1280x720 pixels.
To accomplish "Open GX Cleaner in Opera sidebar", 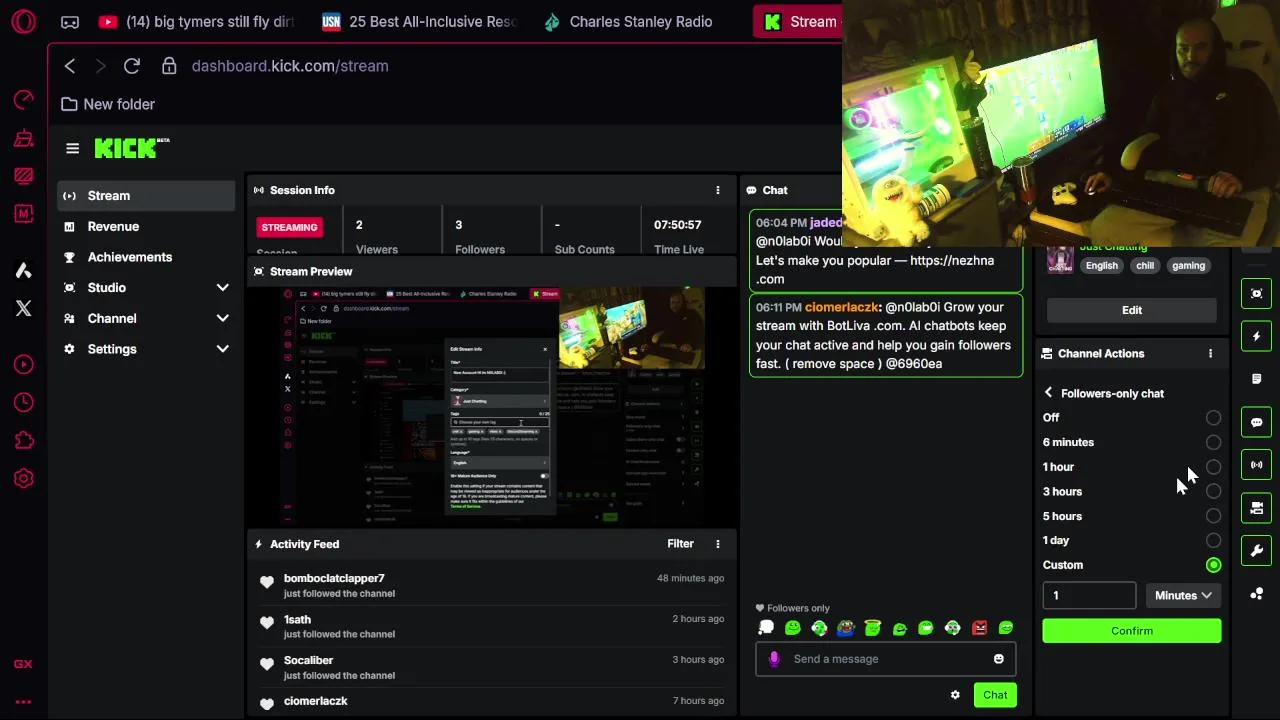I will pyautogui.click(x=24, y=139).
